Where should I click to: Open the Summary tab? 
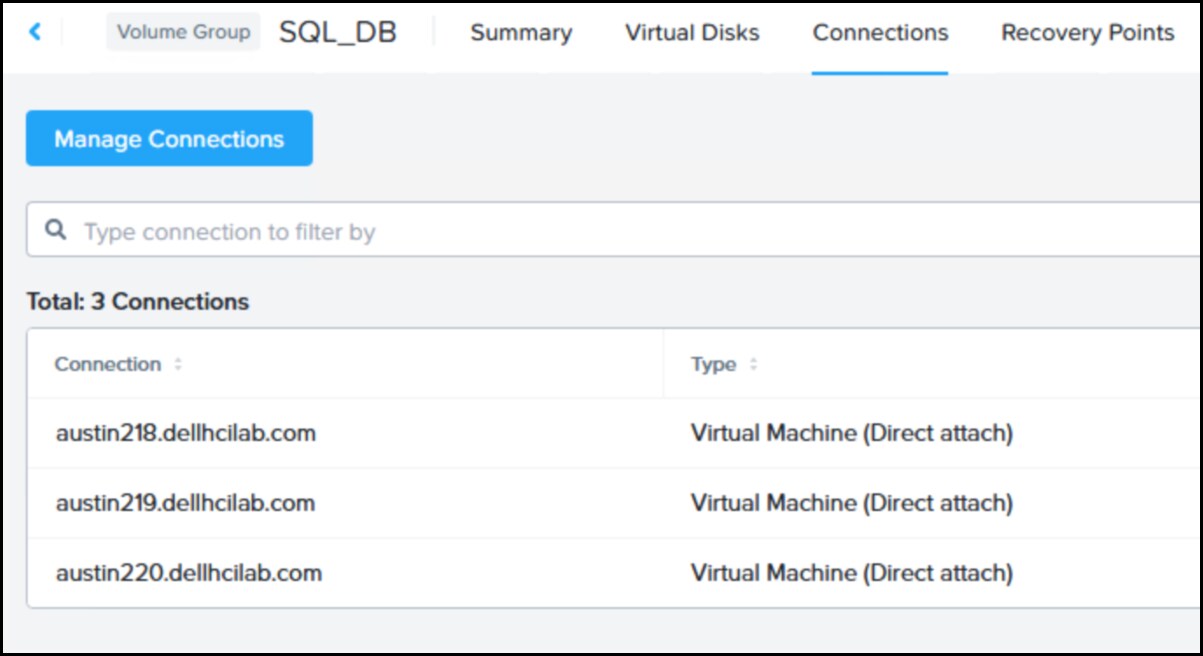(x=521, y=32)
